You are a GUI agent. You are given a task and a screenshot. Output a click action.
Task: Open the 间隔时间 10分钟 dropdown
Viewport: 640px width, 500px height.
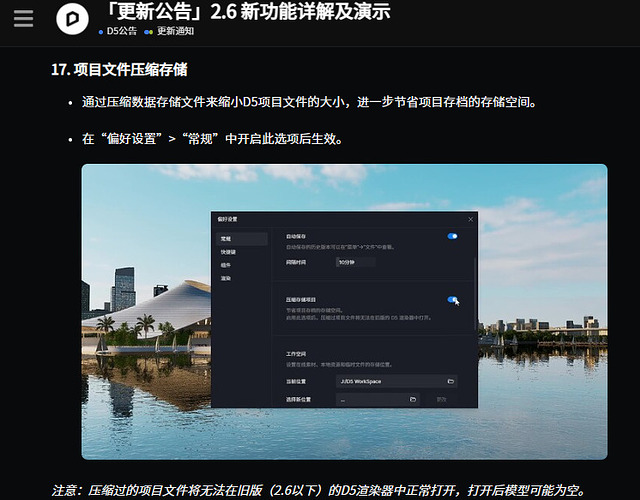click(356, 262)
